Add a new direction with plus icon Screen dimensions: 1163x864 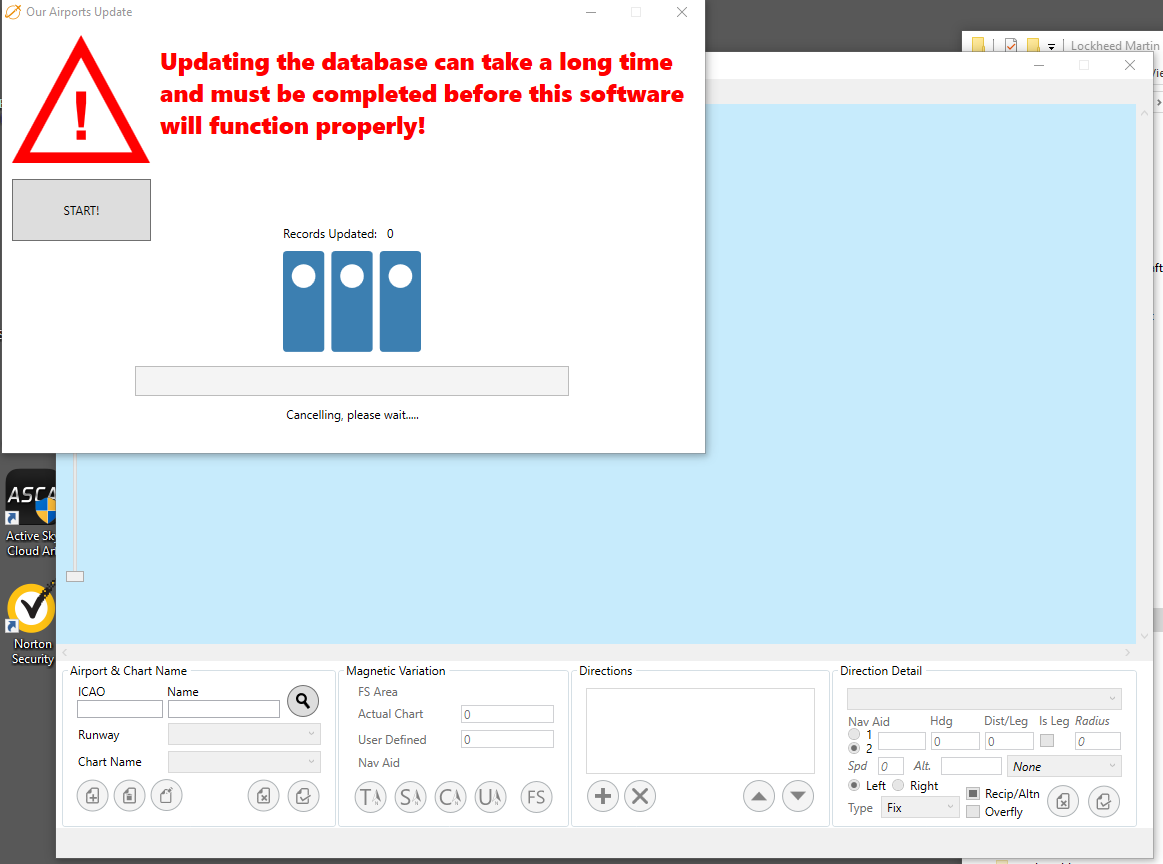tap(602, 797)
